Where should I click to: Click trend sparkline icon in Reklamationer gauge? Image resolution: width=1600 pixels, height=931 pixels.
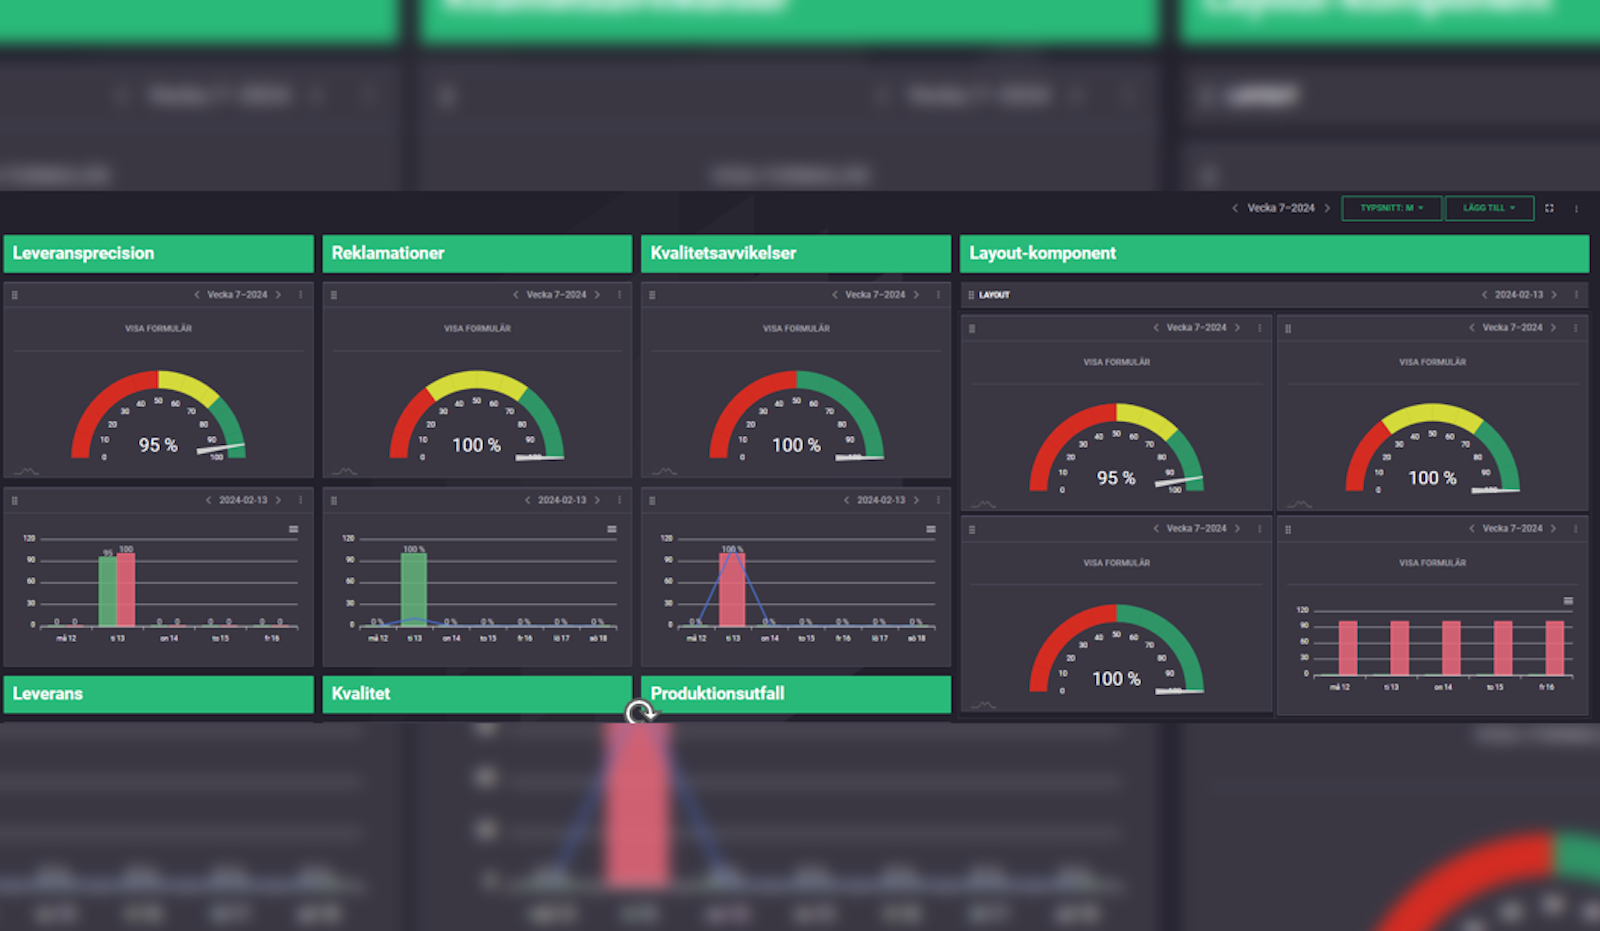[345, 471]
